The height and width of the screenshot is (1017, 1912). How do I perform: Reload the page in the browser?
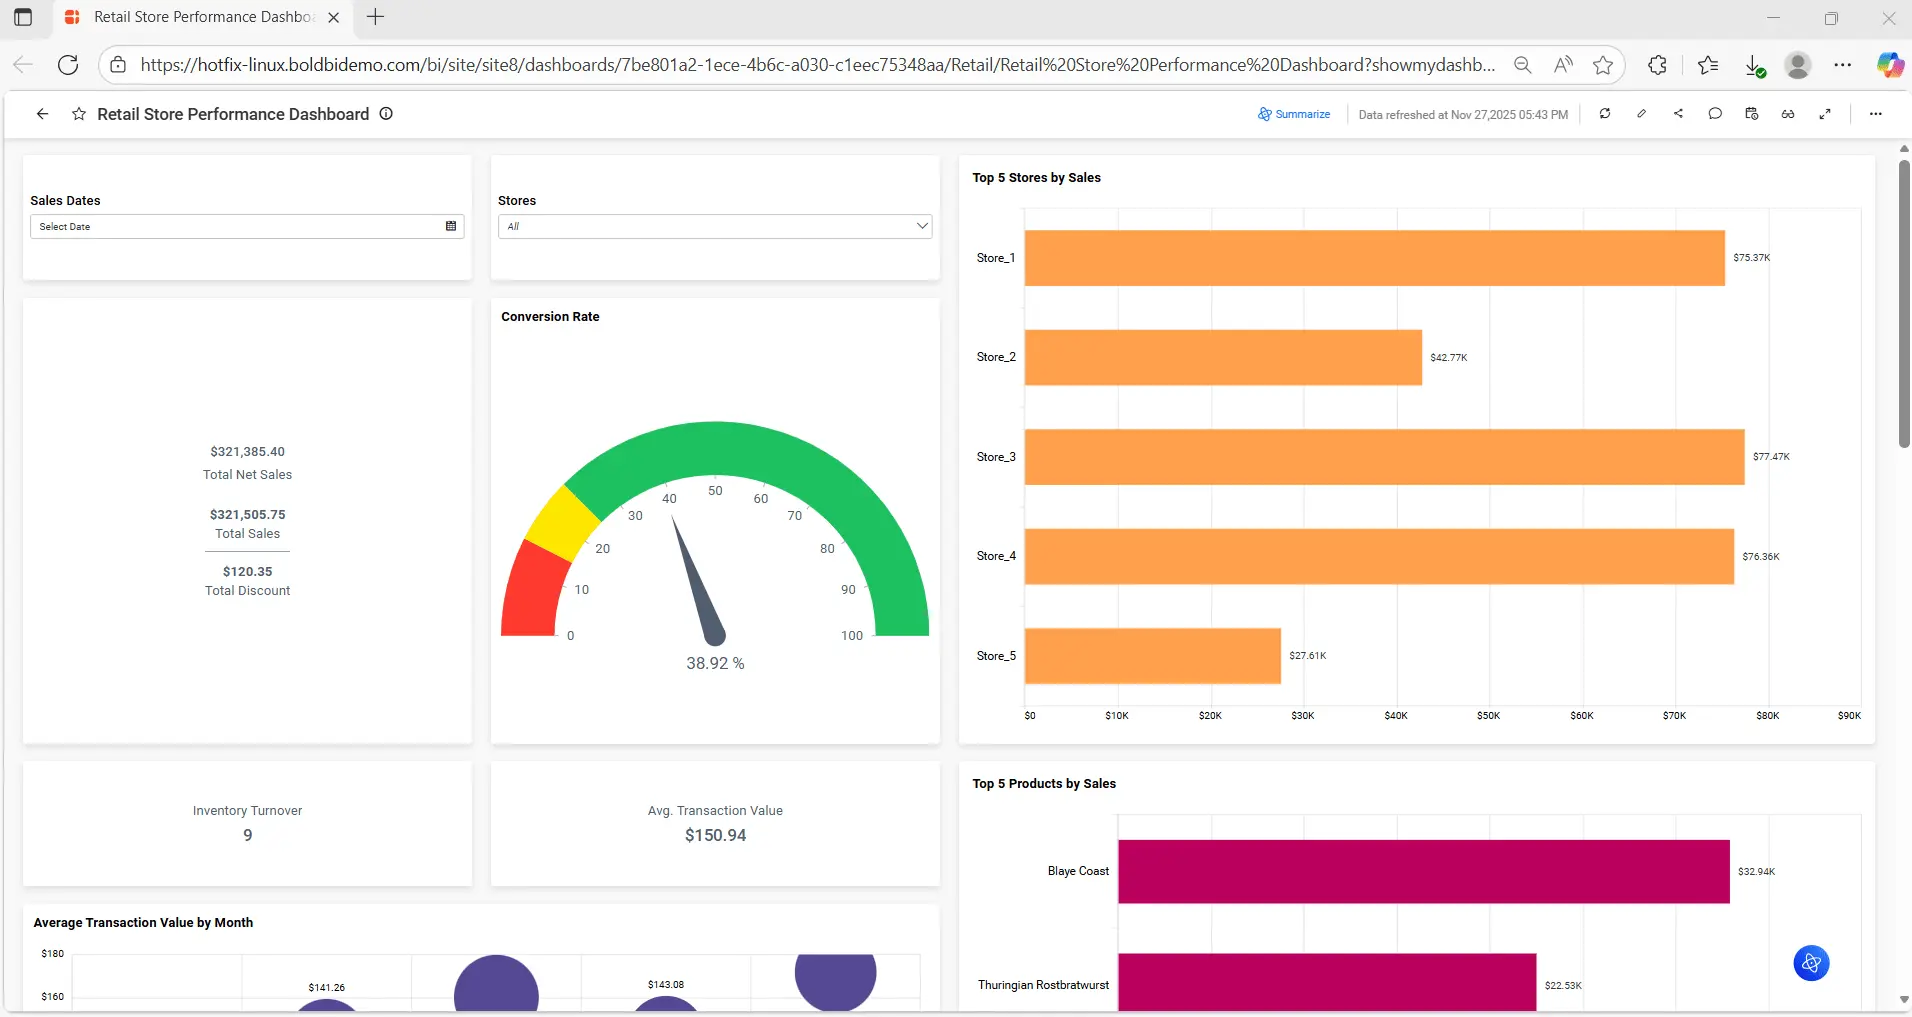point(68,65)
